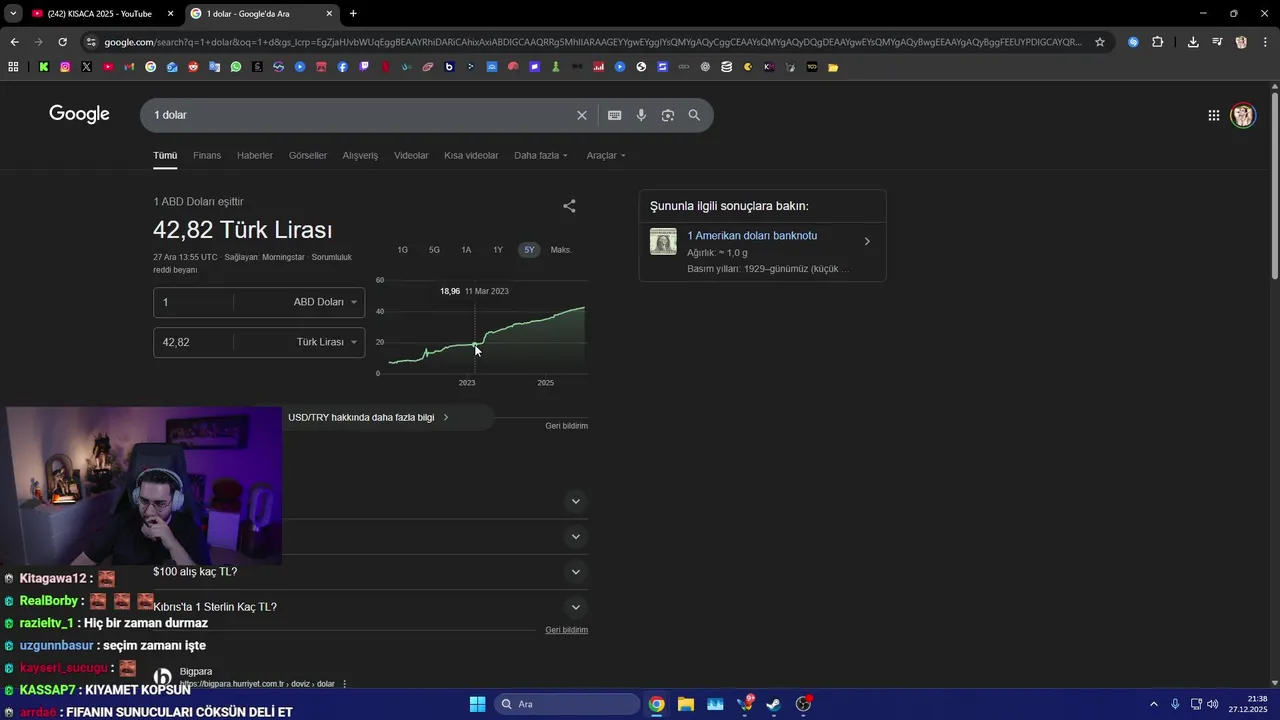The width and height of the screenshot is (1280, 720).
Task: Open Chrome's three-dot menu
Action: [x=1264, y=42]
